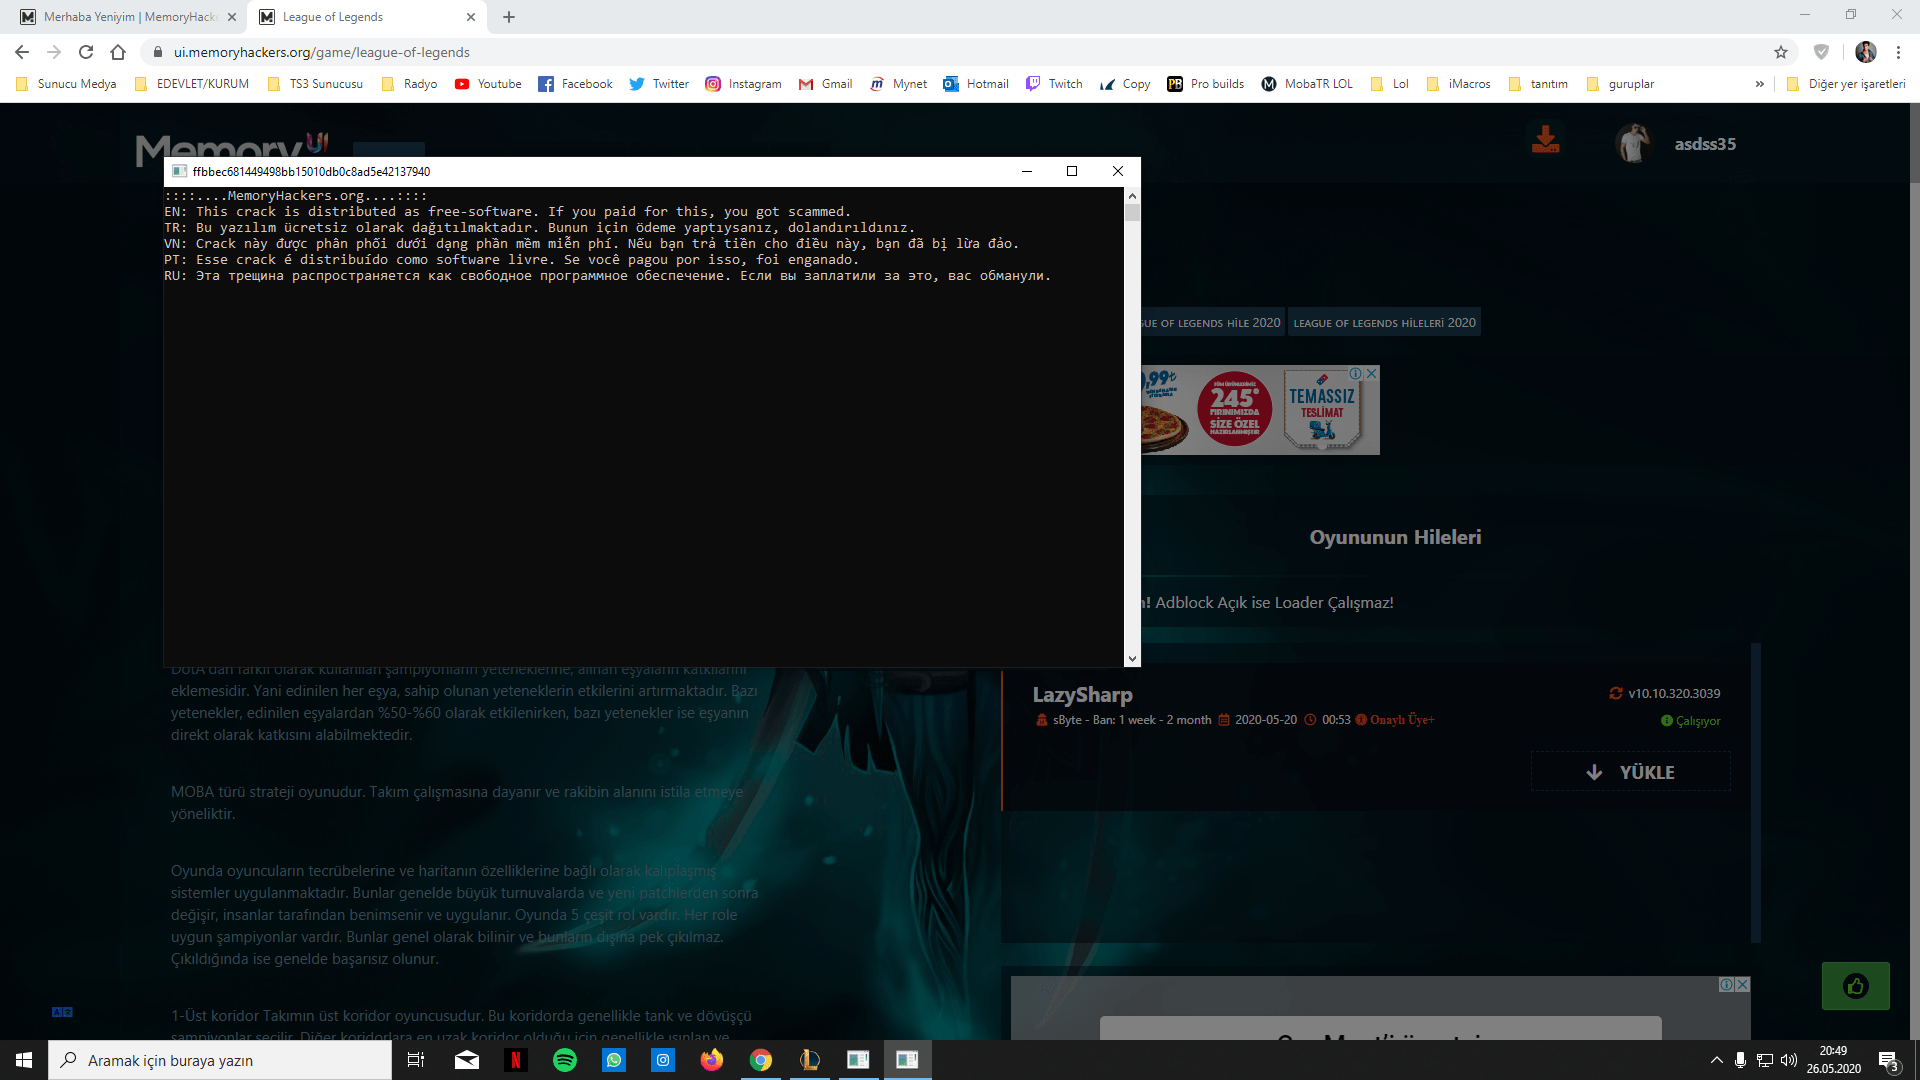This screenshot has height=1080, width=1920.
Task: Click the red download icon in site header
Action: [1545, 139]
